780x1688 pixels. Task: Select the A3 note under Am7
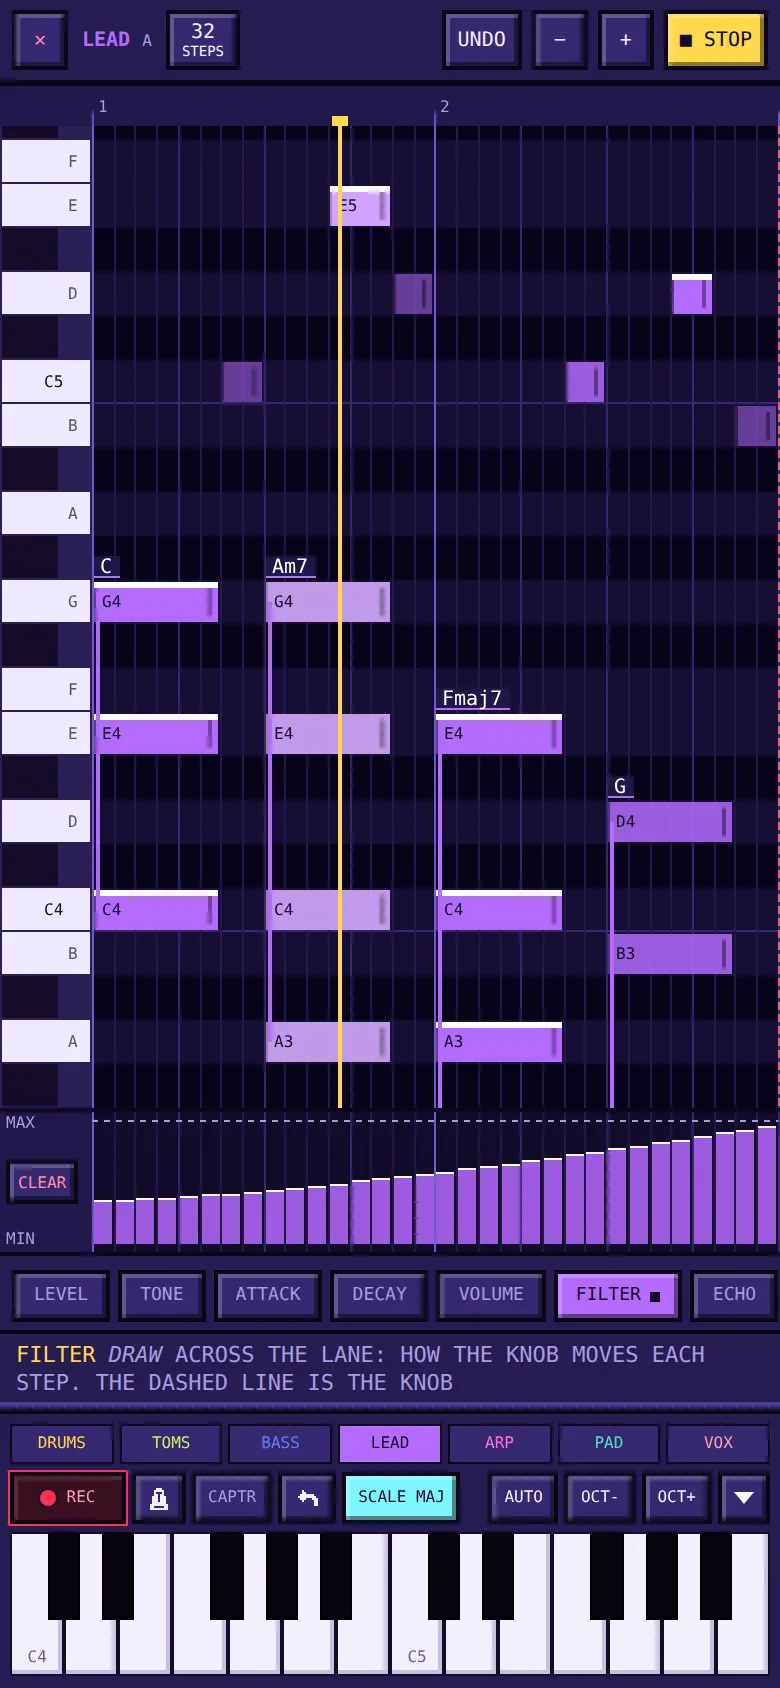pyautogui.click(x=329, y=1042)
